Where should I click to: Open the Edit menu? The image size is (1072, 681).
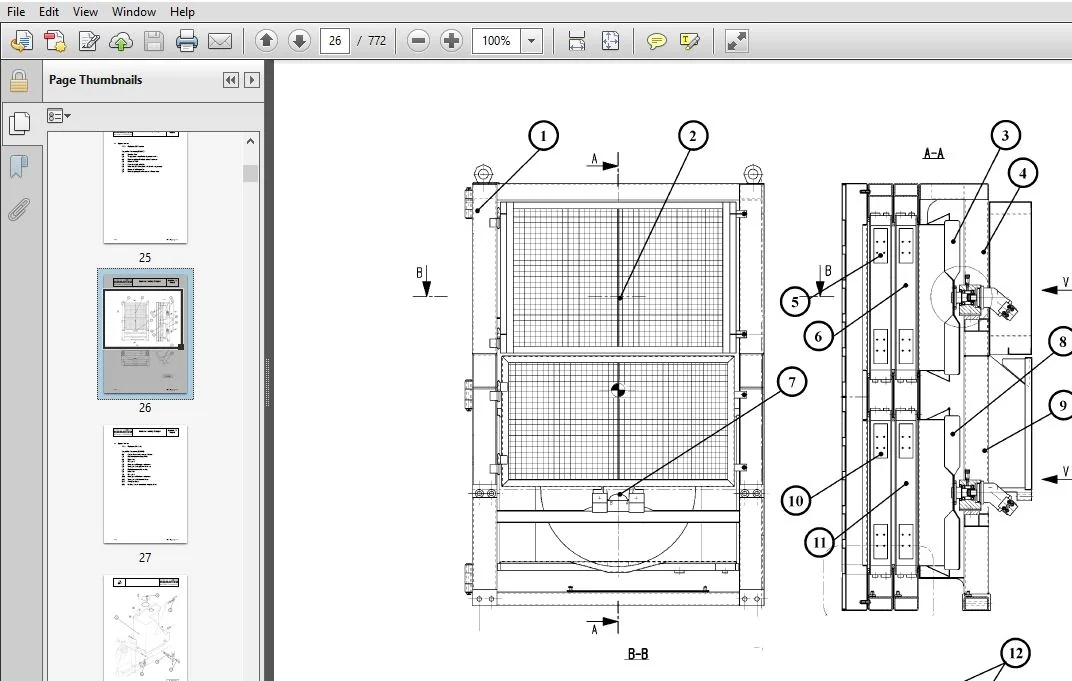click(x=49, y=12)
